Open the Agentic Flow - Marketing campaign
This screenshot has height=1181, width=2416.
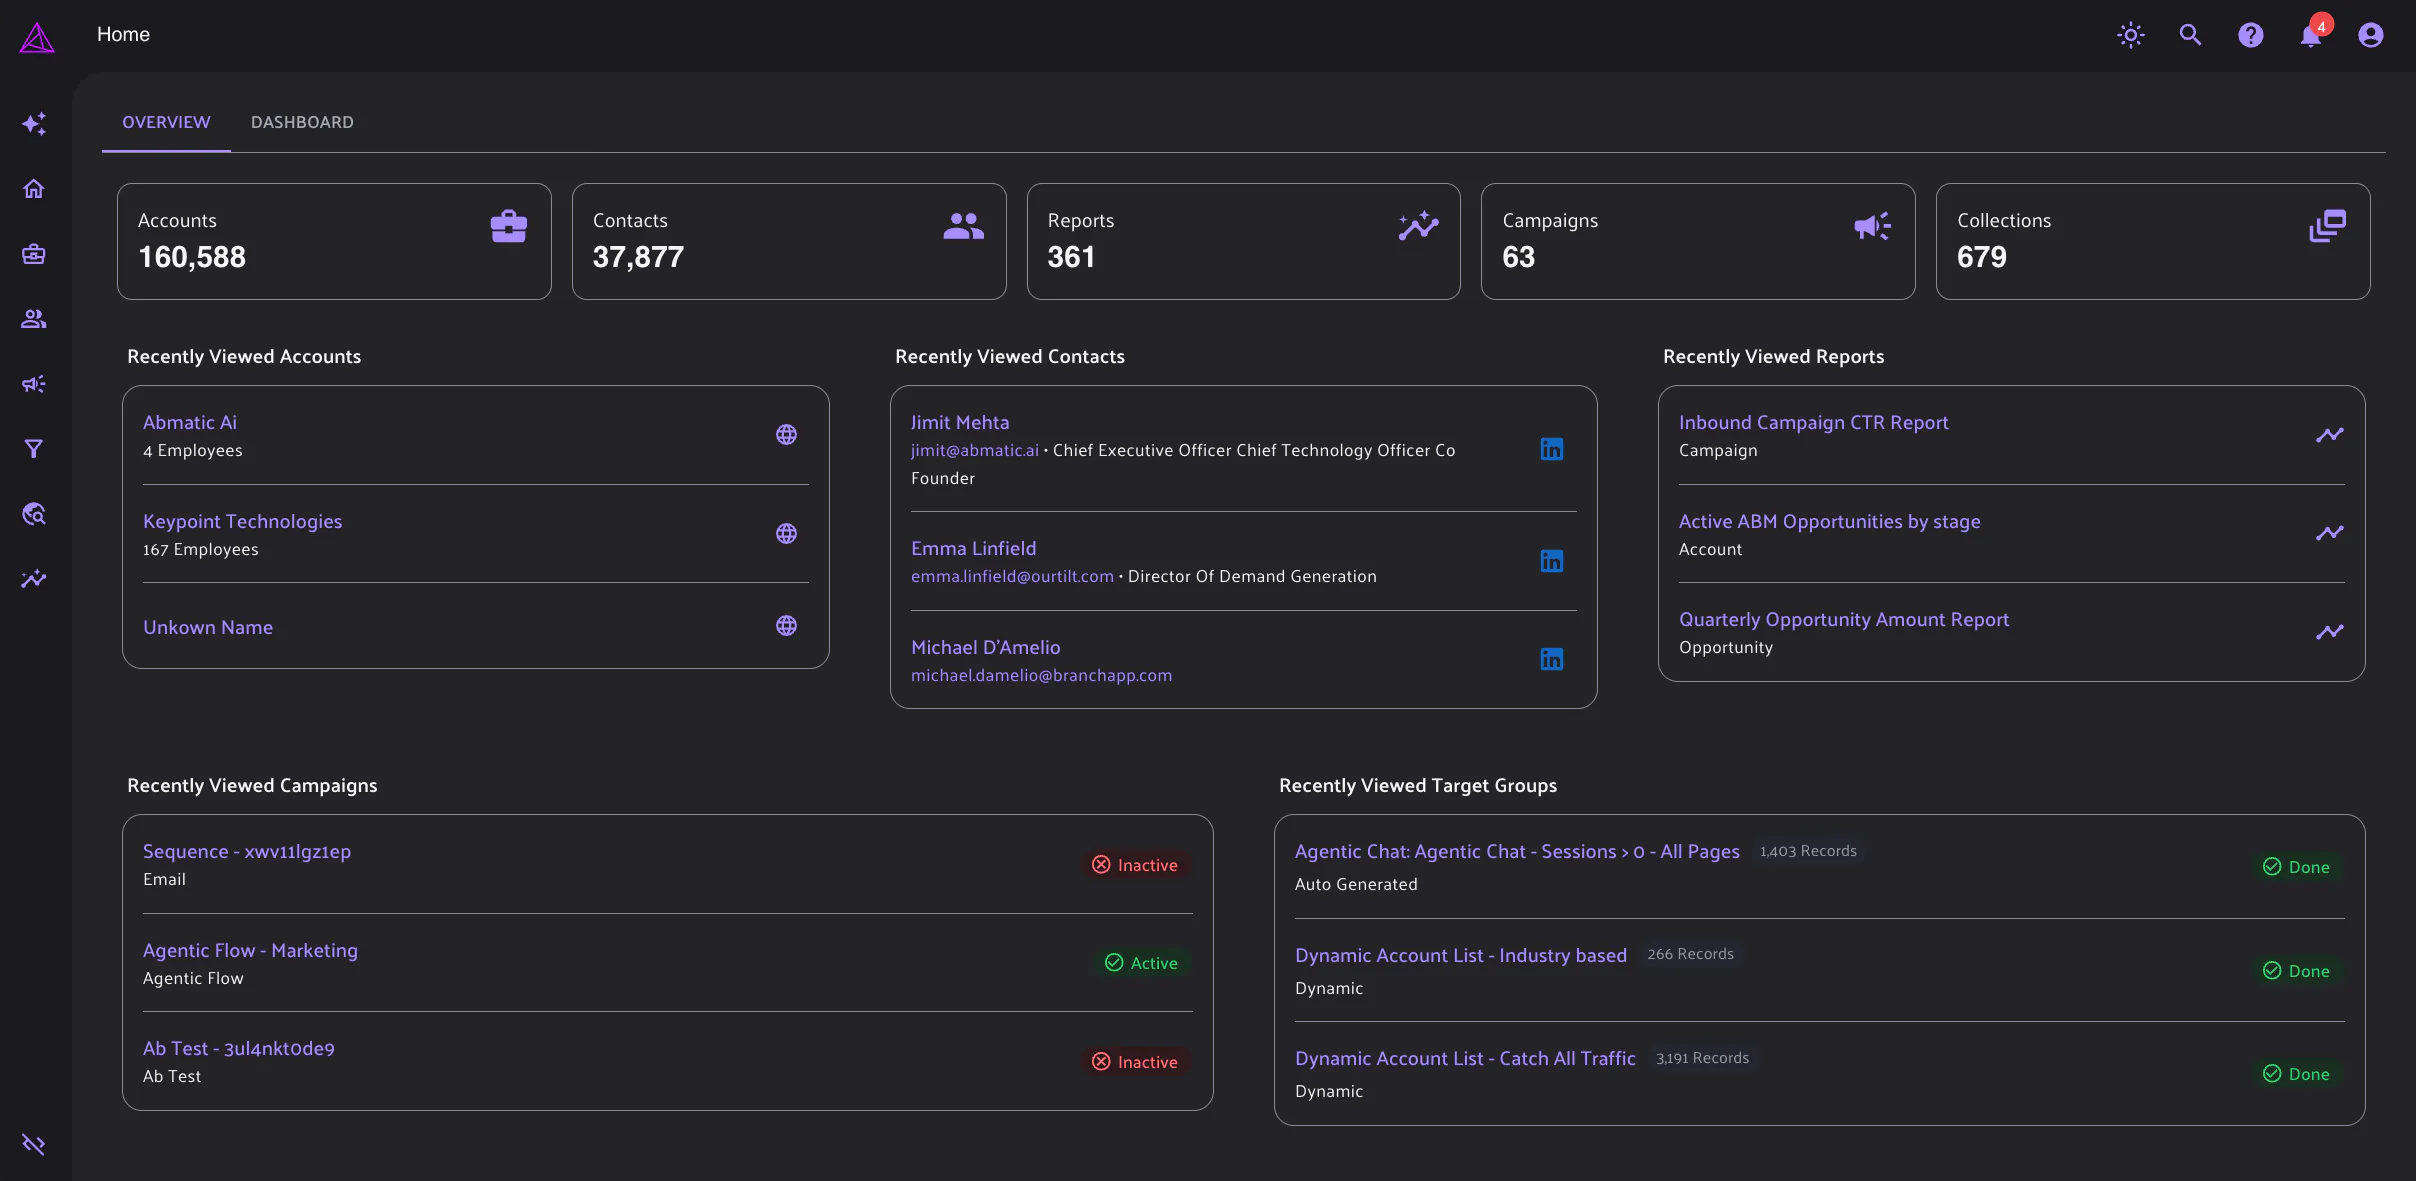point(250,950)
